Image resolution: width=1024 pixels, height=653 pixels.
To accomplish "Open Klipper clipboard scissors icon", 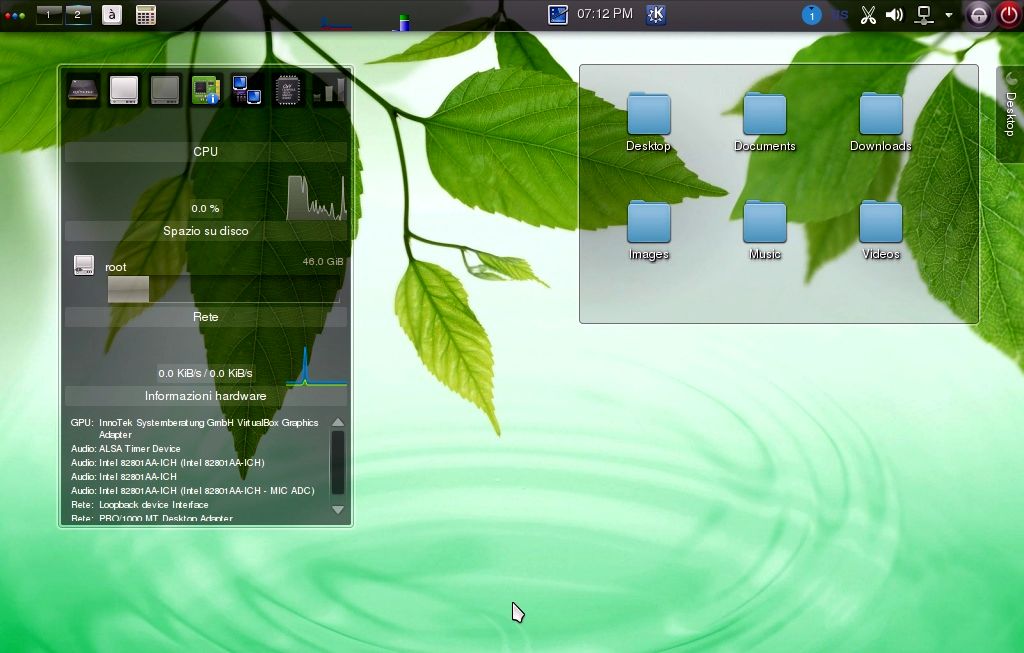I will point(868,15).
